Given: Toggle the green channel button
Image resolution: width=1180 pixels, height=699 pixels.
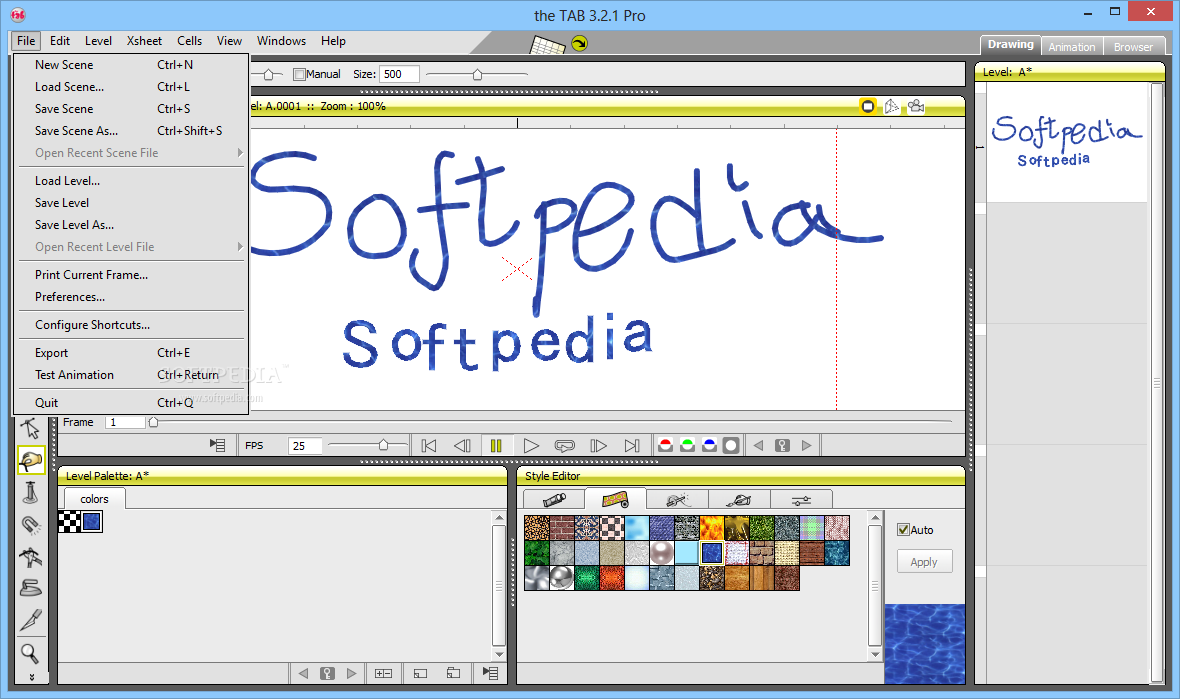Looking at the screenshot, I should click(687, 445).
